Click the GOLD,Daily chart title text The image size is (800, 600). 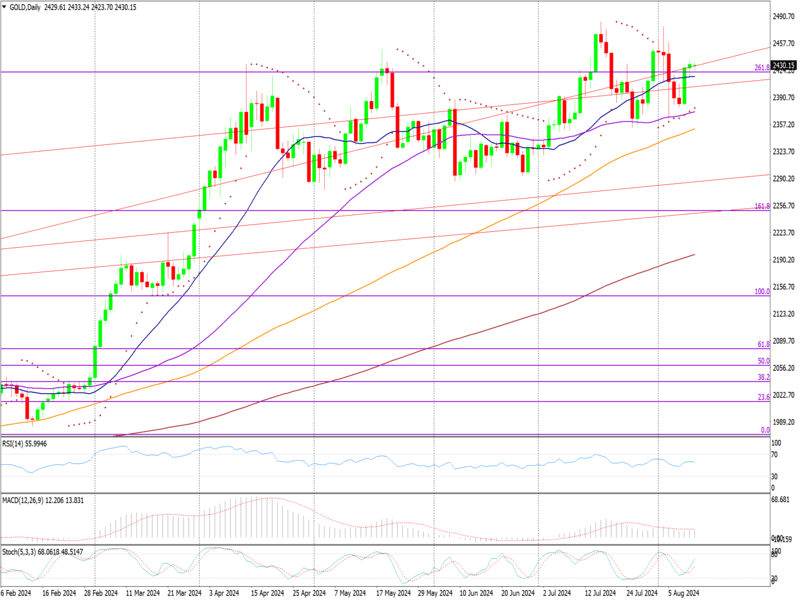[x=26, y=6]
